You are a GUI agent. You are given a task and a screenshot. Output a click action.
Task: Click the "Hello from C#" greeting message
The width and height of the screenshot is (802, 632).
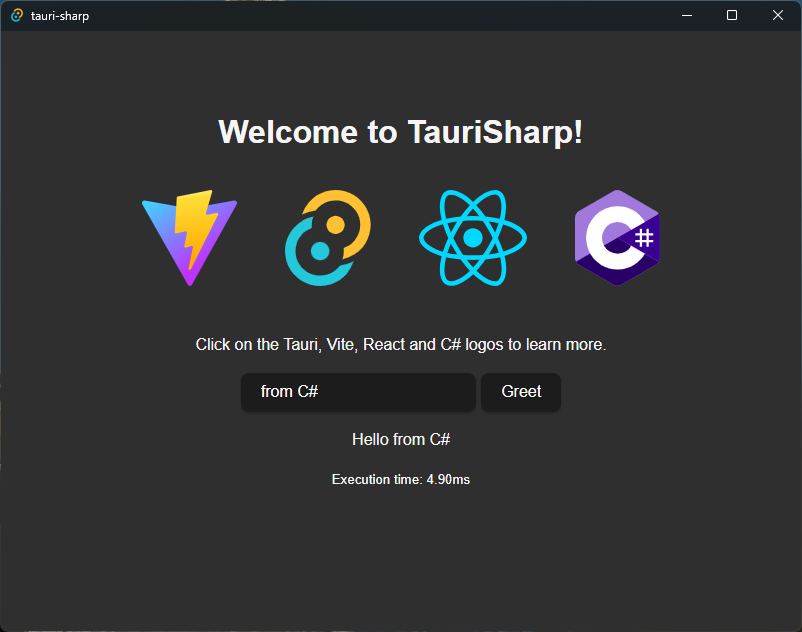click(x=401, y=439)
